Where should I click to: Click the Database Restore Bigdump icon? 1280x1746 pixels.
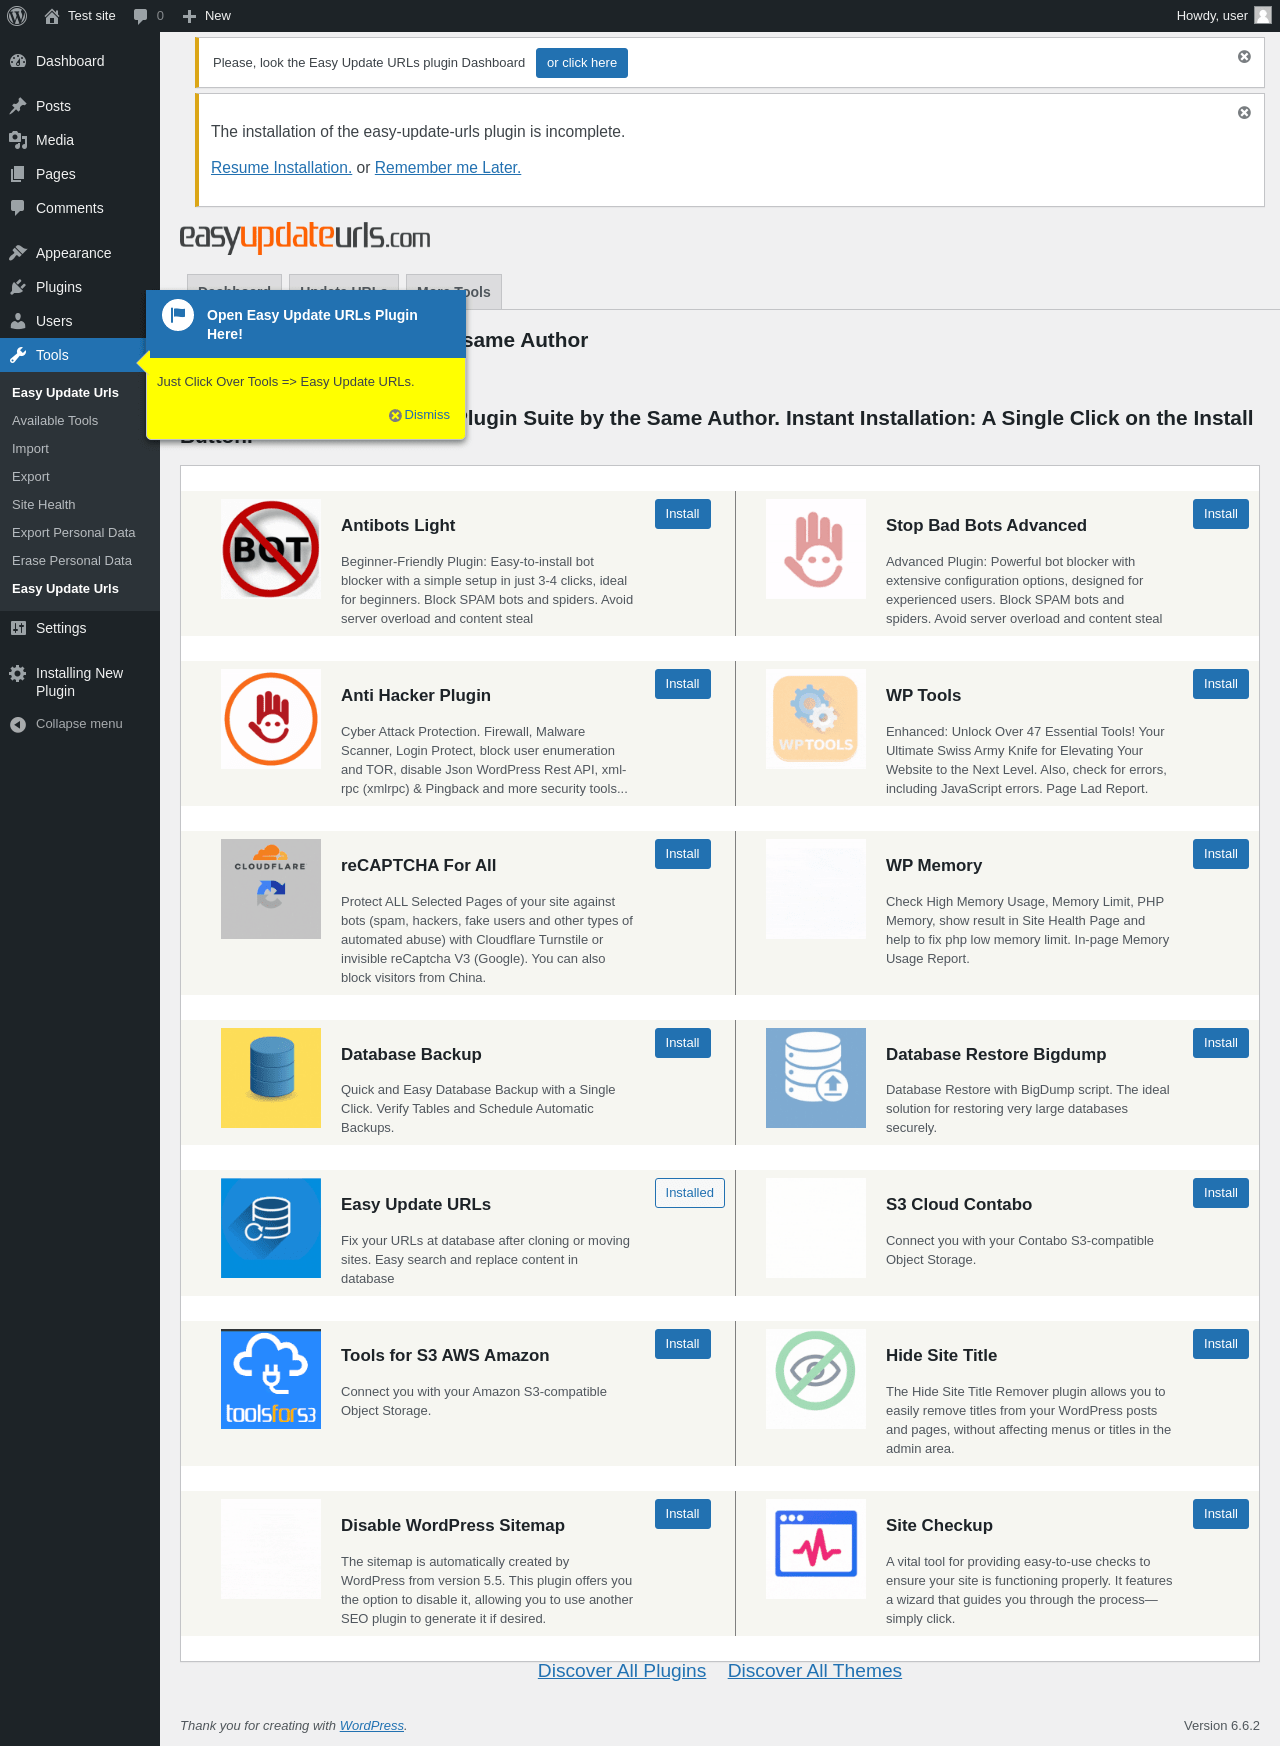click(816, 1078)
